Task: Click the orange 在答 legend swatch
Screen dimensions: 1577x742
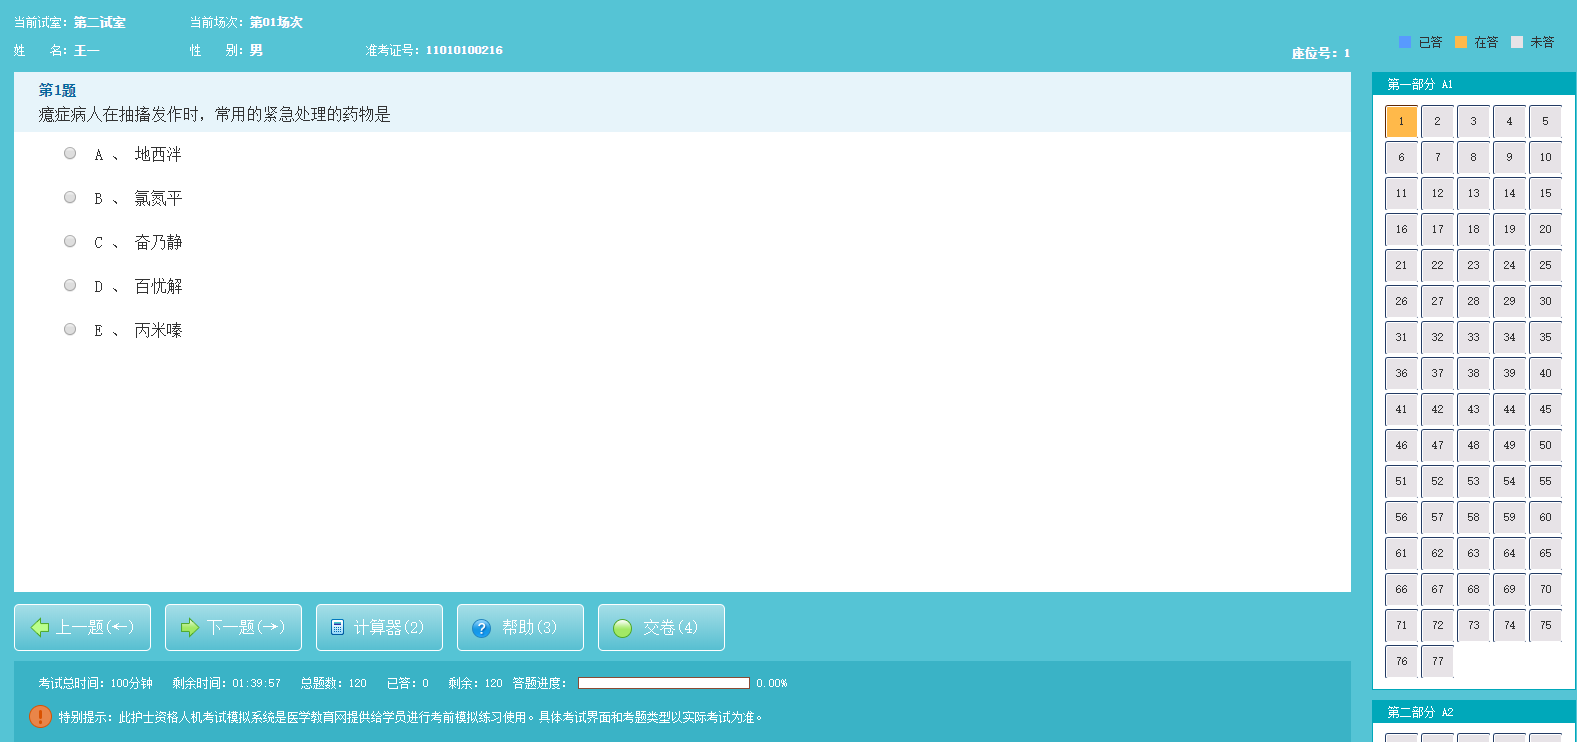Action: pos(1460,42)
